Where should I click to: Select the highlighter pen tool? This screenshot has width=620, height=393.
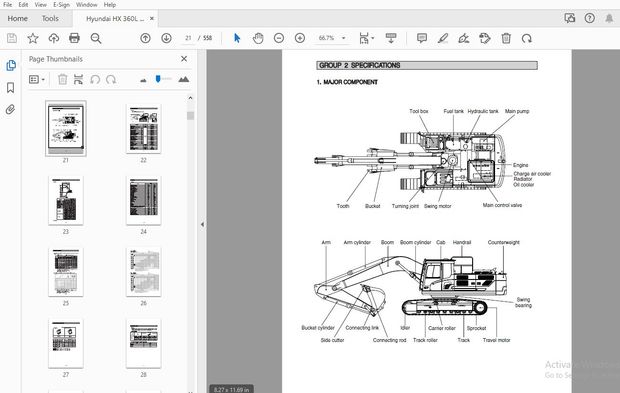(443, 38)
